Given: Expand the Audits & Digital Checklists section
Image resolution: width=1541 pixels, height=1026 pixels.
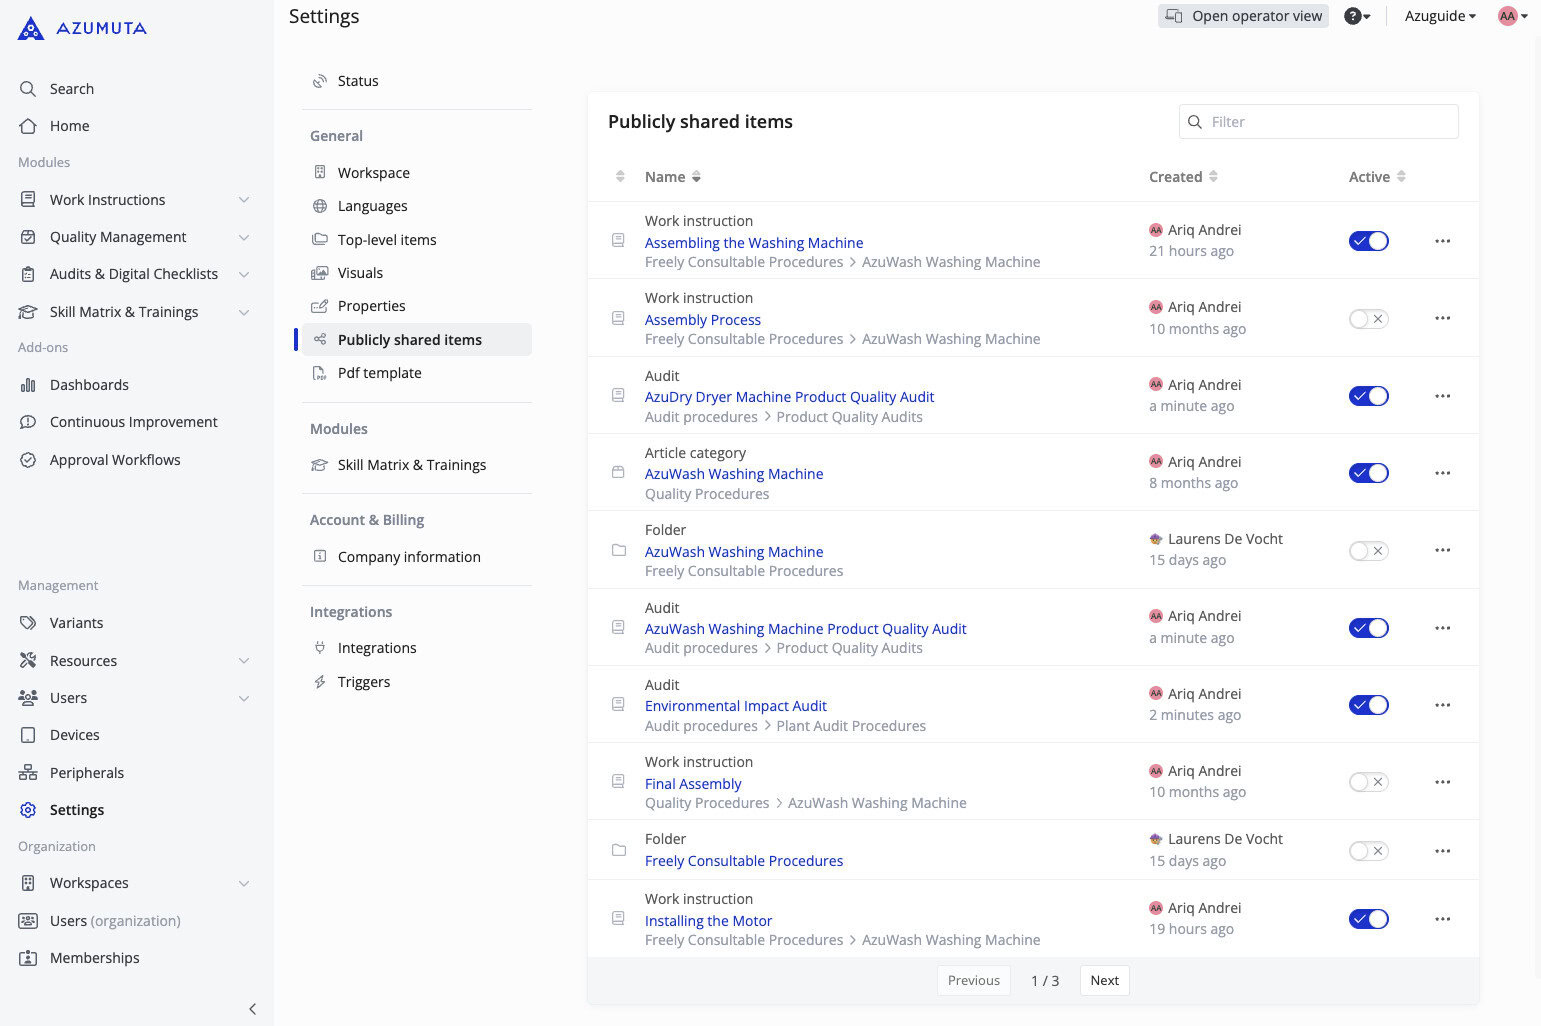Looking at the screenshot, I should [x=244, y=274].
